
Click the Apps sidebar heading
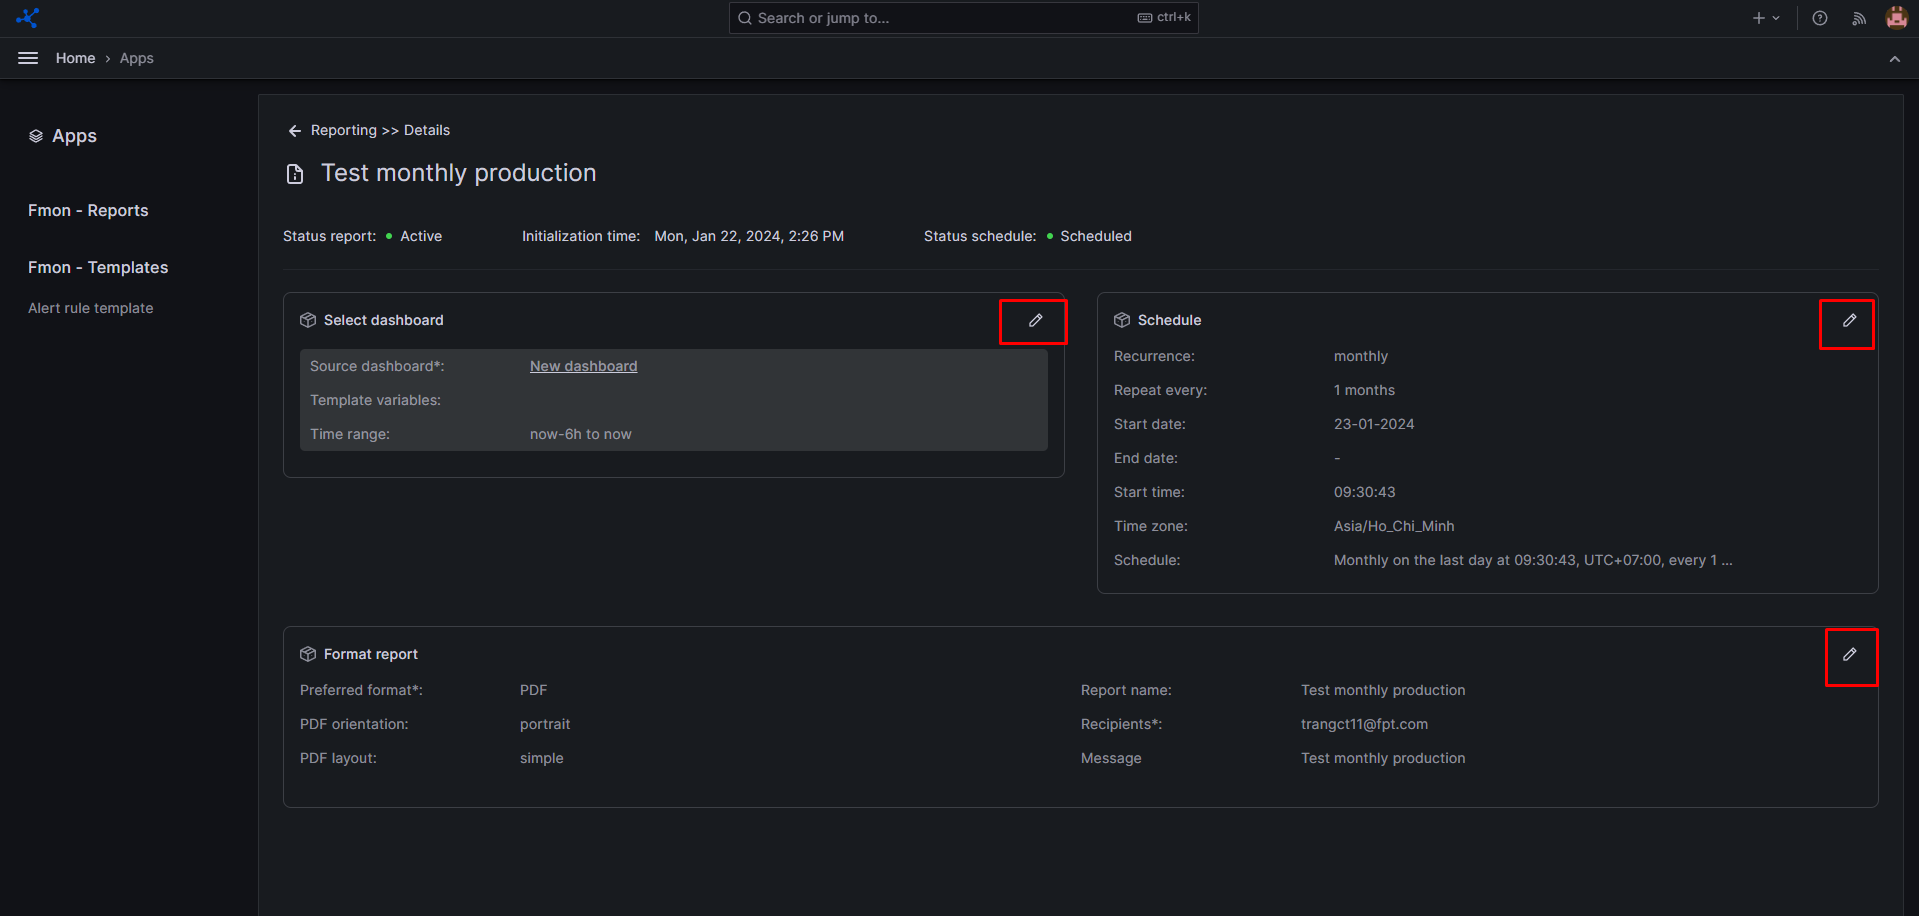point(74,136)
